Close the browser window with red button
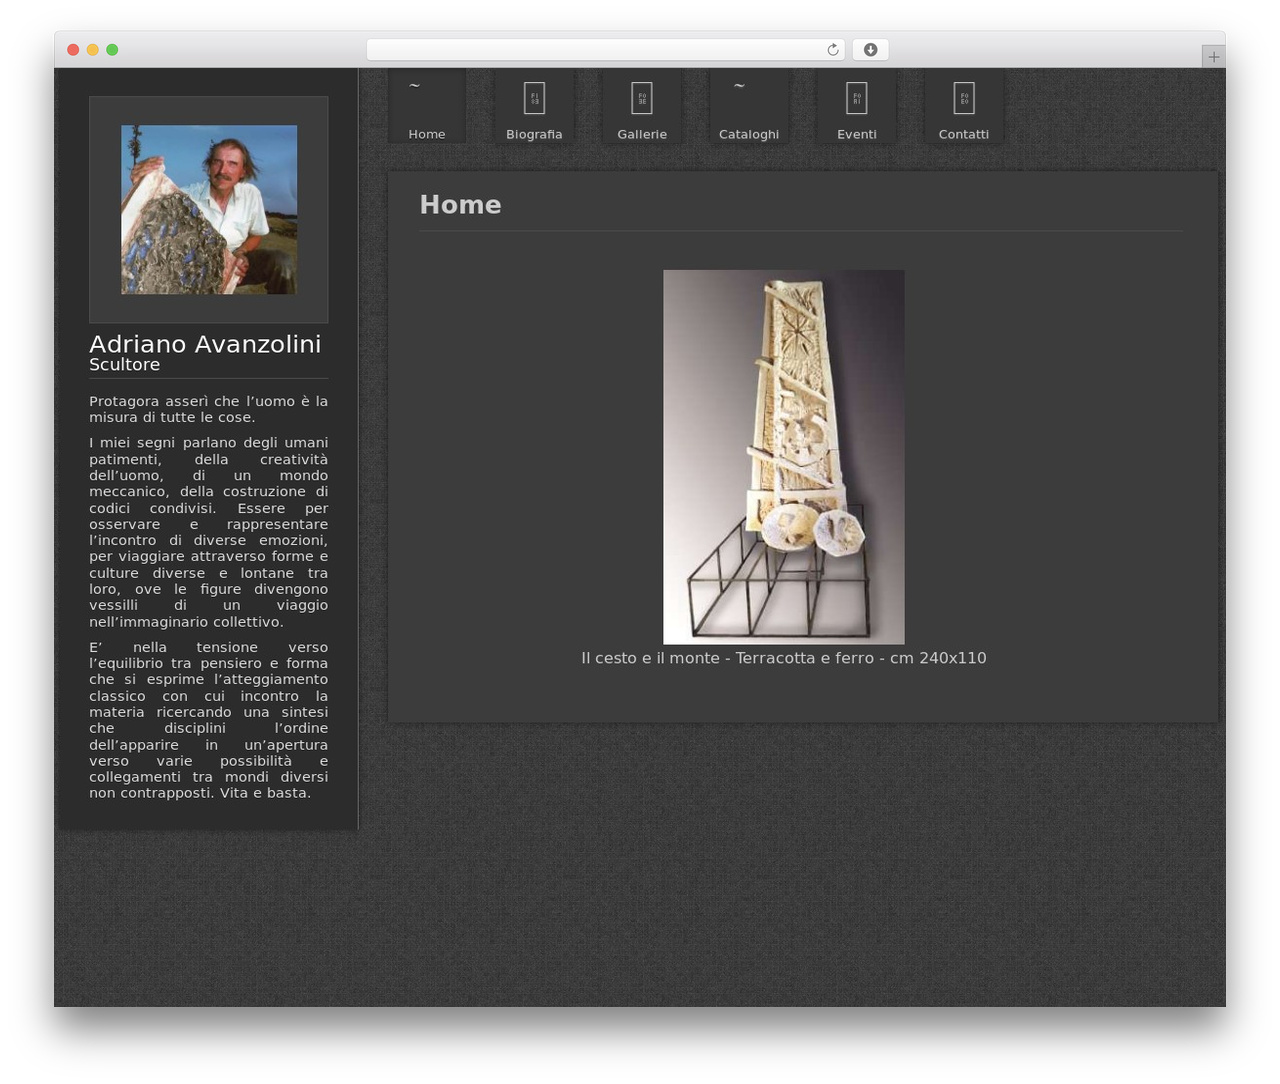1280x1084 pixels. coord(73,50)
